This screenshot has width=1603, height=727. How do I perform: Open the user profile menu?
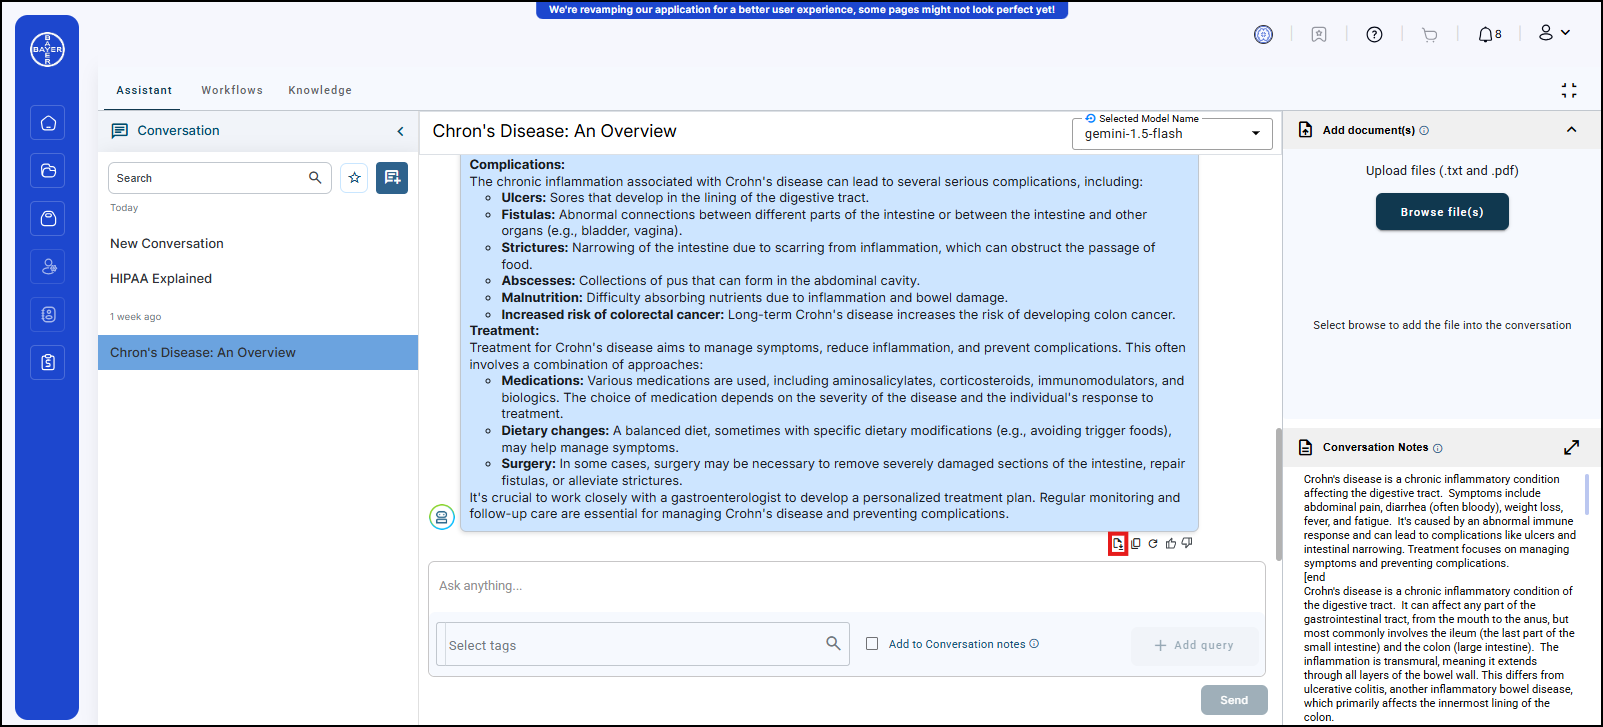pos(1554,33)
